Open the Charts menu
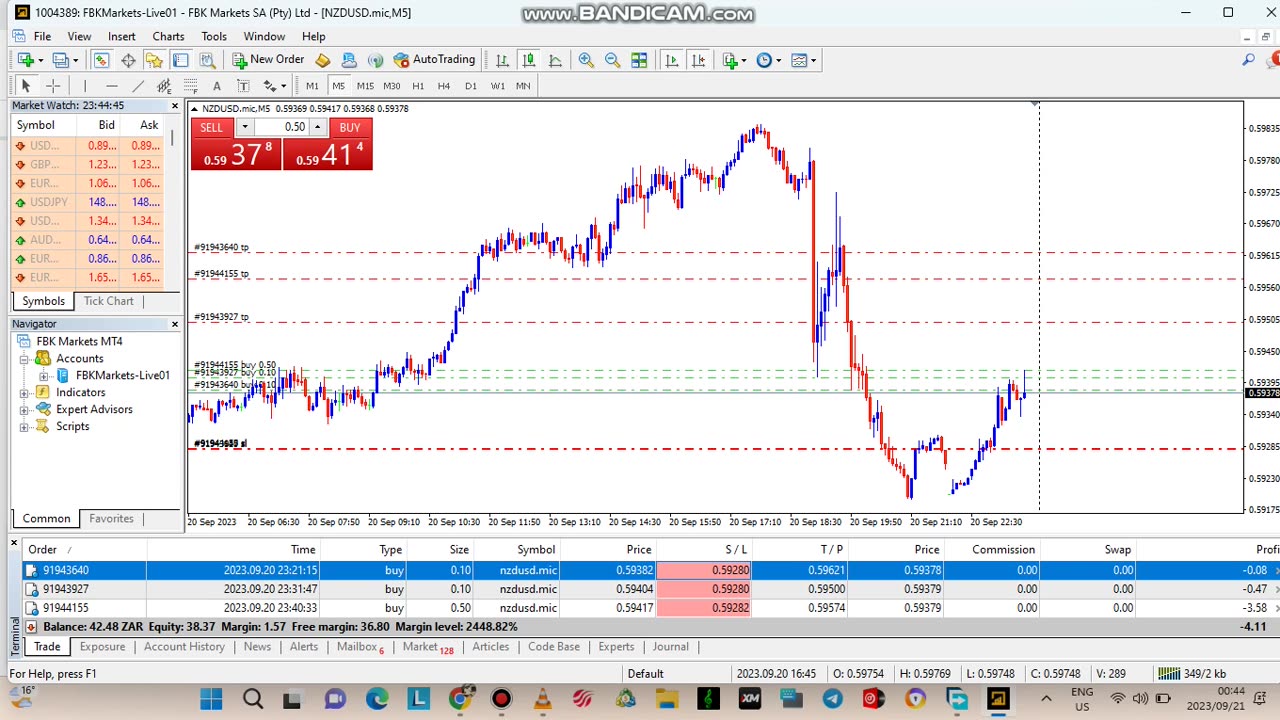The image size is (1280, 720). (168, 36)
